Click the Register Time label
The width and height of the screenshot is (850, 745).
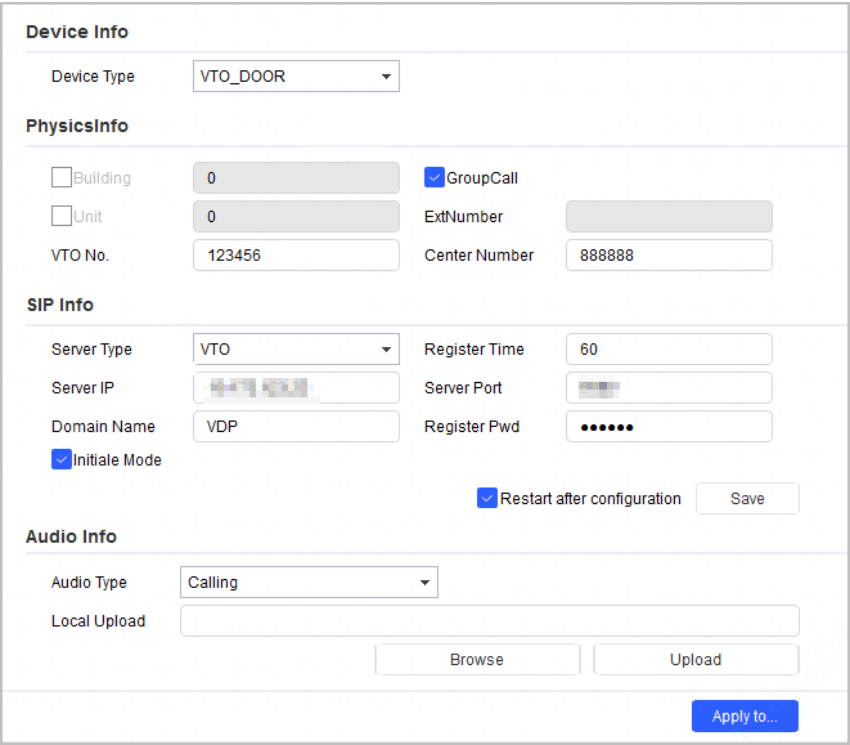pos(474,349)
